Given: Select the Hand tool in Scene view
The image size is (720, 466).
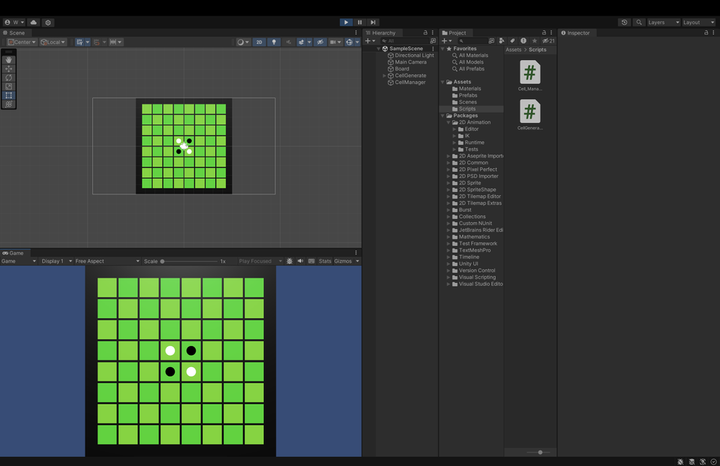Looking at the screenshot, I should coord(9,59).
